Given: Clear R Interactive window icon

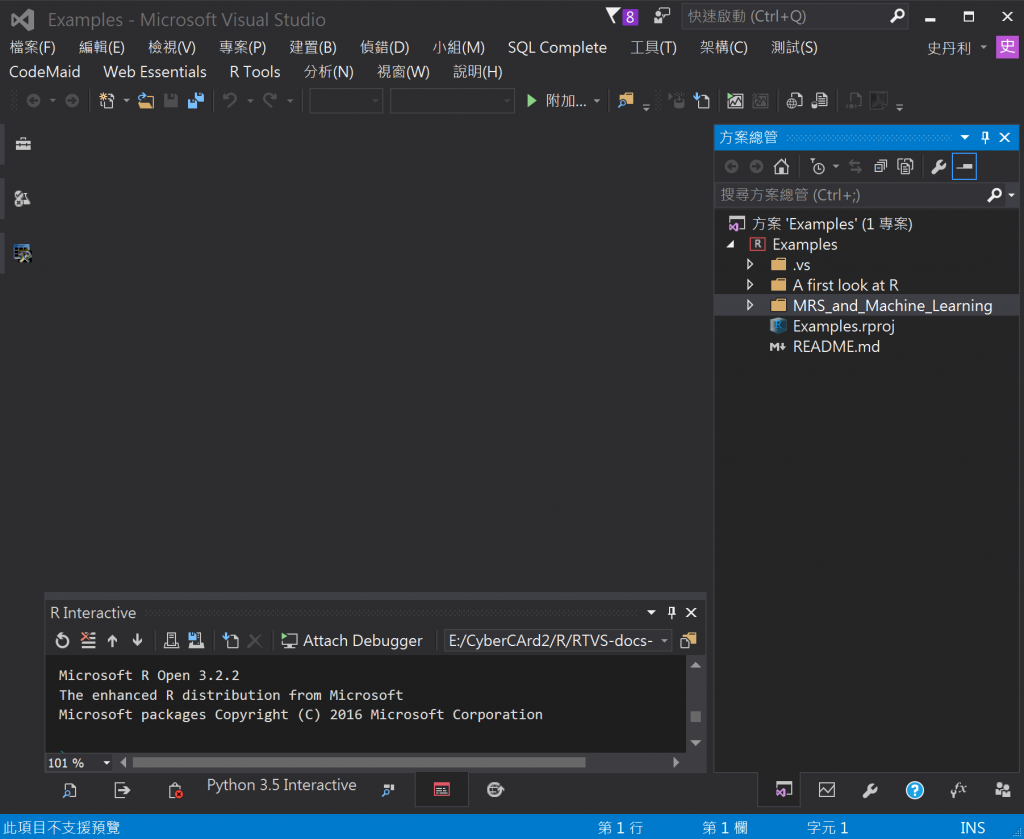Looking at the screenshot, I should tap(88, 641).
